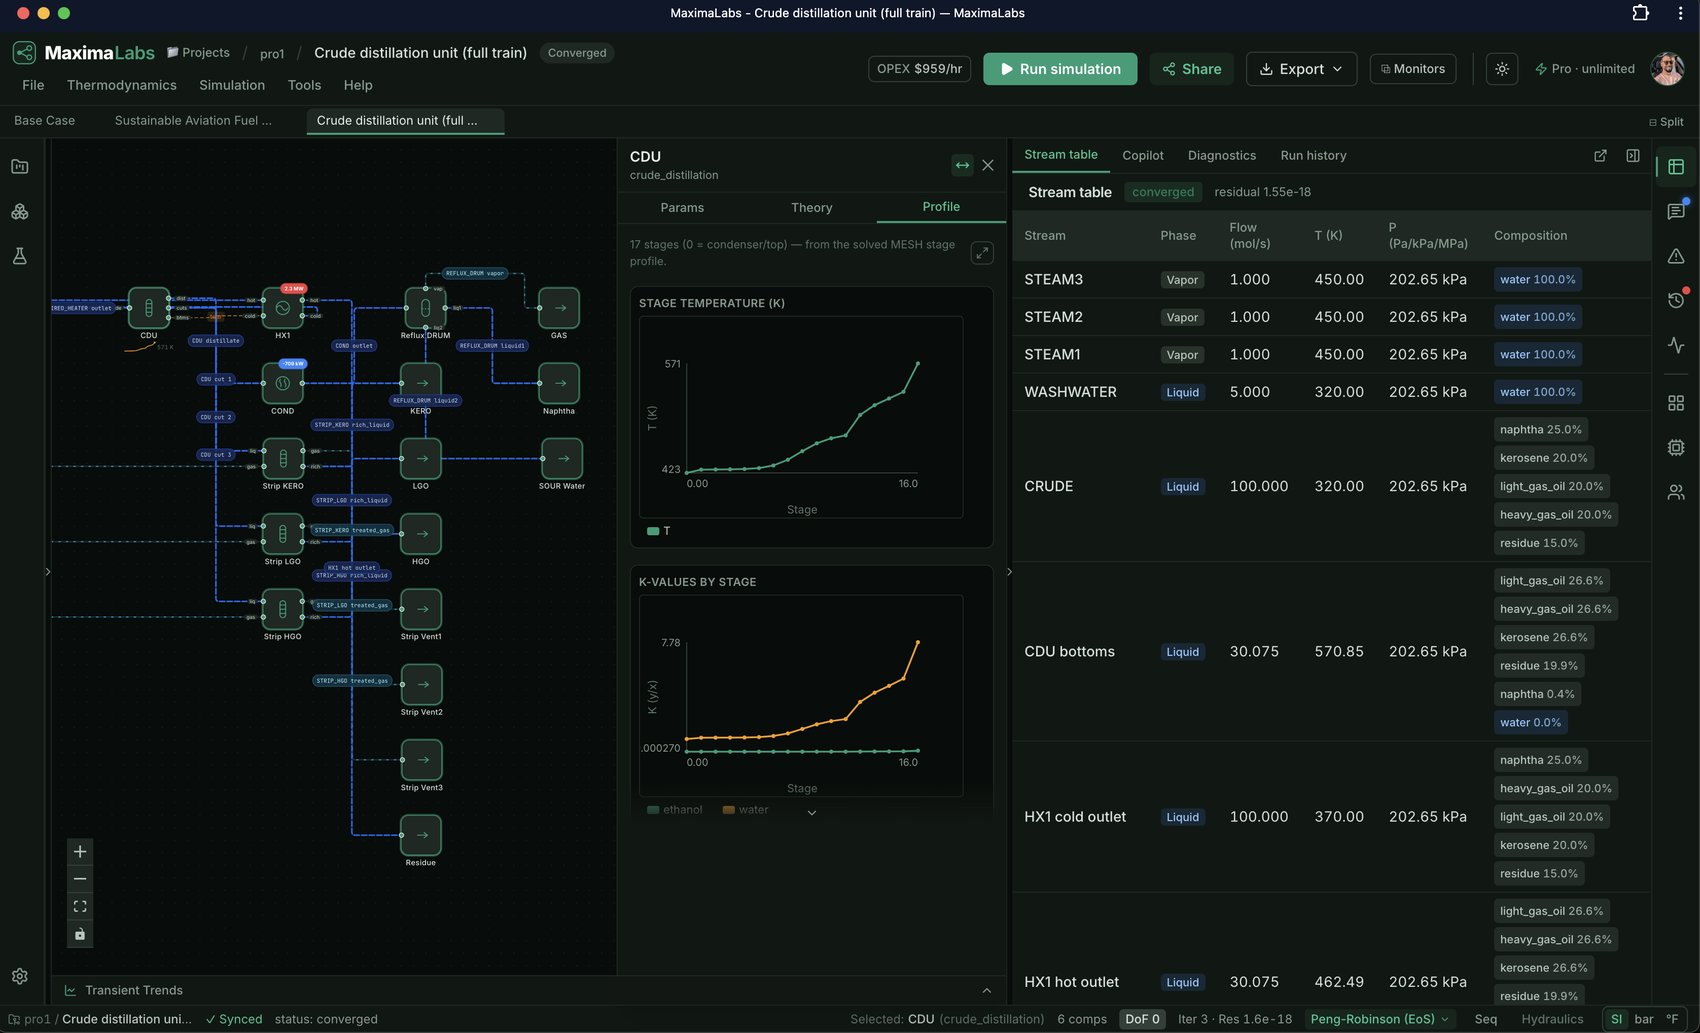Screen dimensions: 1700x1033
Task: Lock the flowsheet canvas
Action: (x=80, y=934)
